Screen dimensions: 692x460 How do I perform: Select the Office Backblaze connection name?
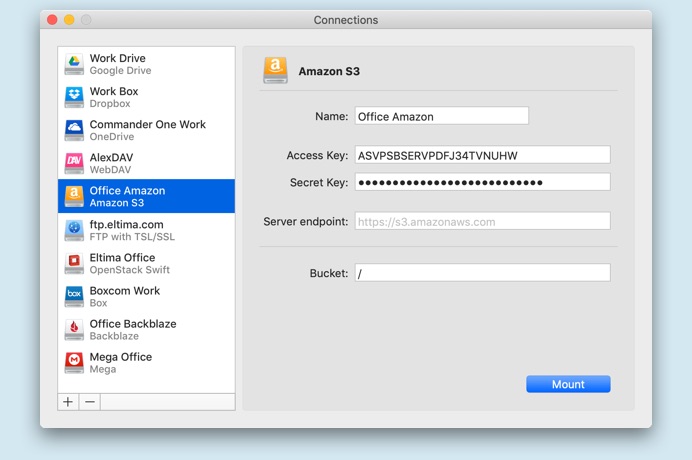tap(133, 324)
